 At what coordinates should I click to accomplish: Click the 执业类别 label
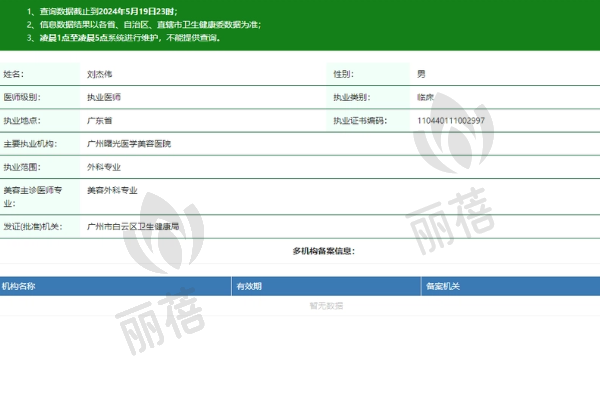(352, 97)
